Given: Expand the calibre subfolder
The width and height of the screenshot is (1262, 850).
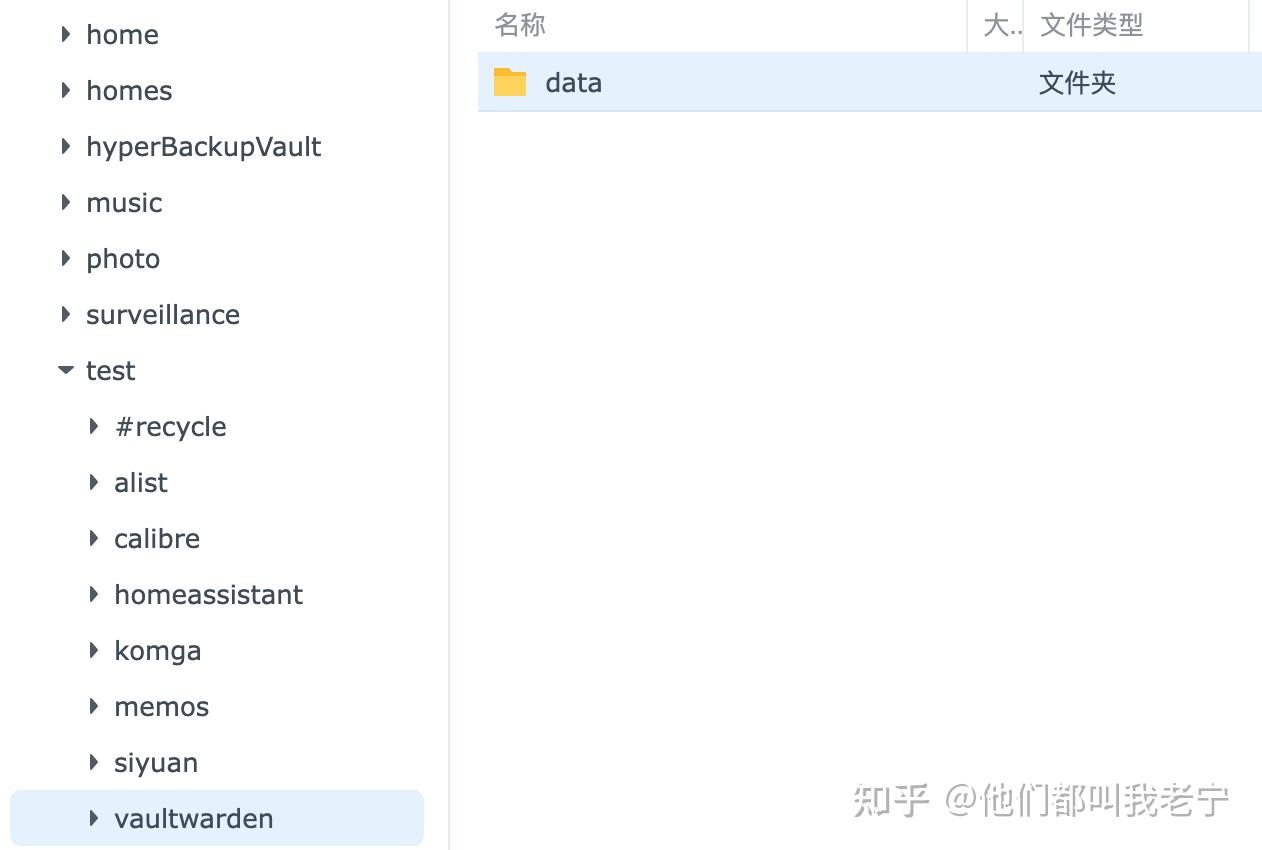Looking at the screenshot, I should (93, 538).
